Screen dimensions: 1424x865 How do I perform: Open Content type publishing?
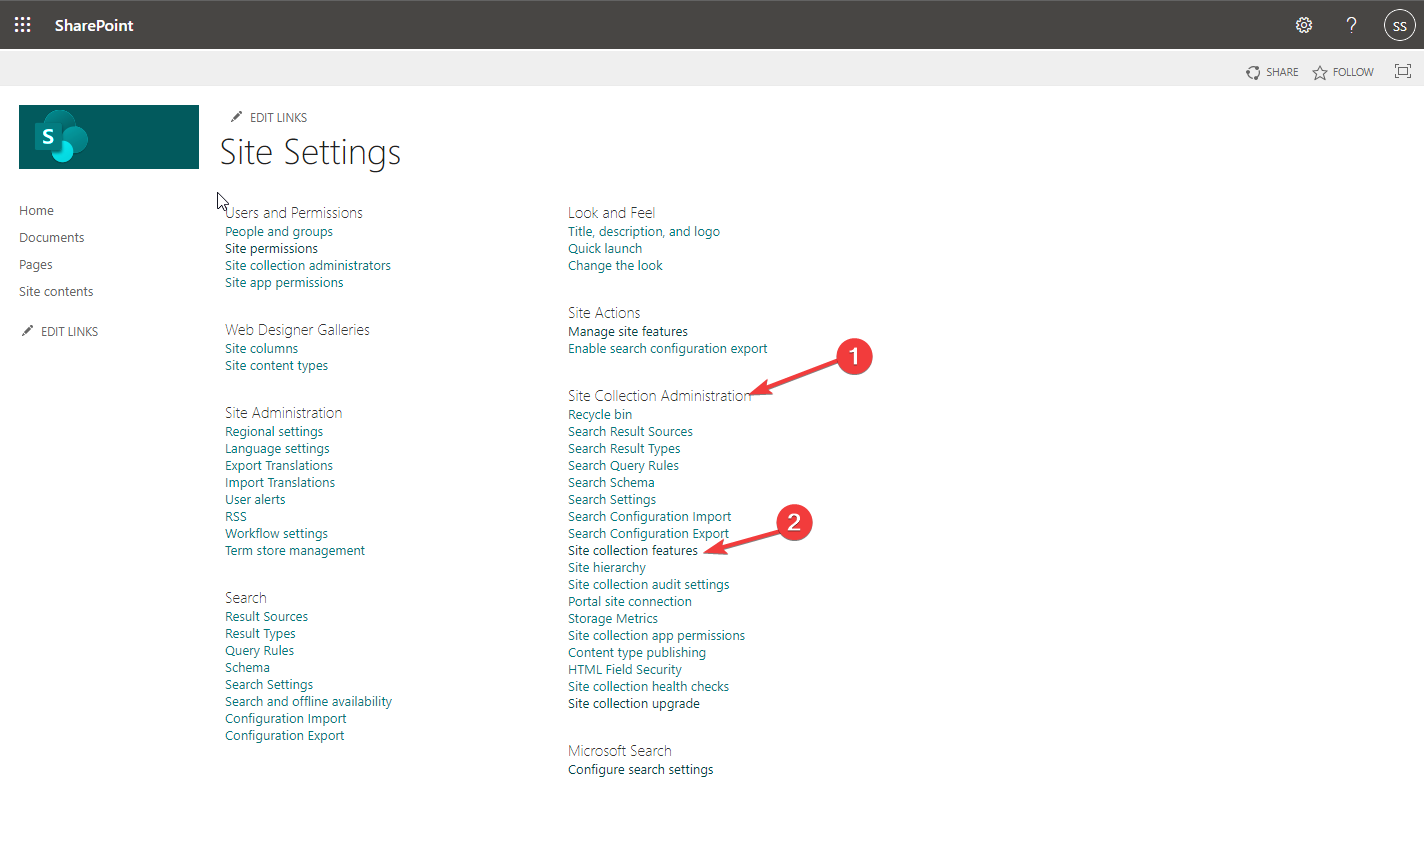coord(637,652)
